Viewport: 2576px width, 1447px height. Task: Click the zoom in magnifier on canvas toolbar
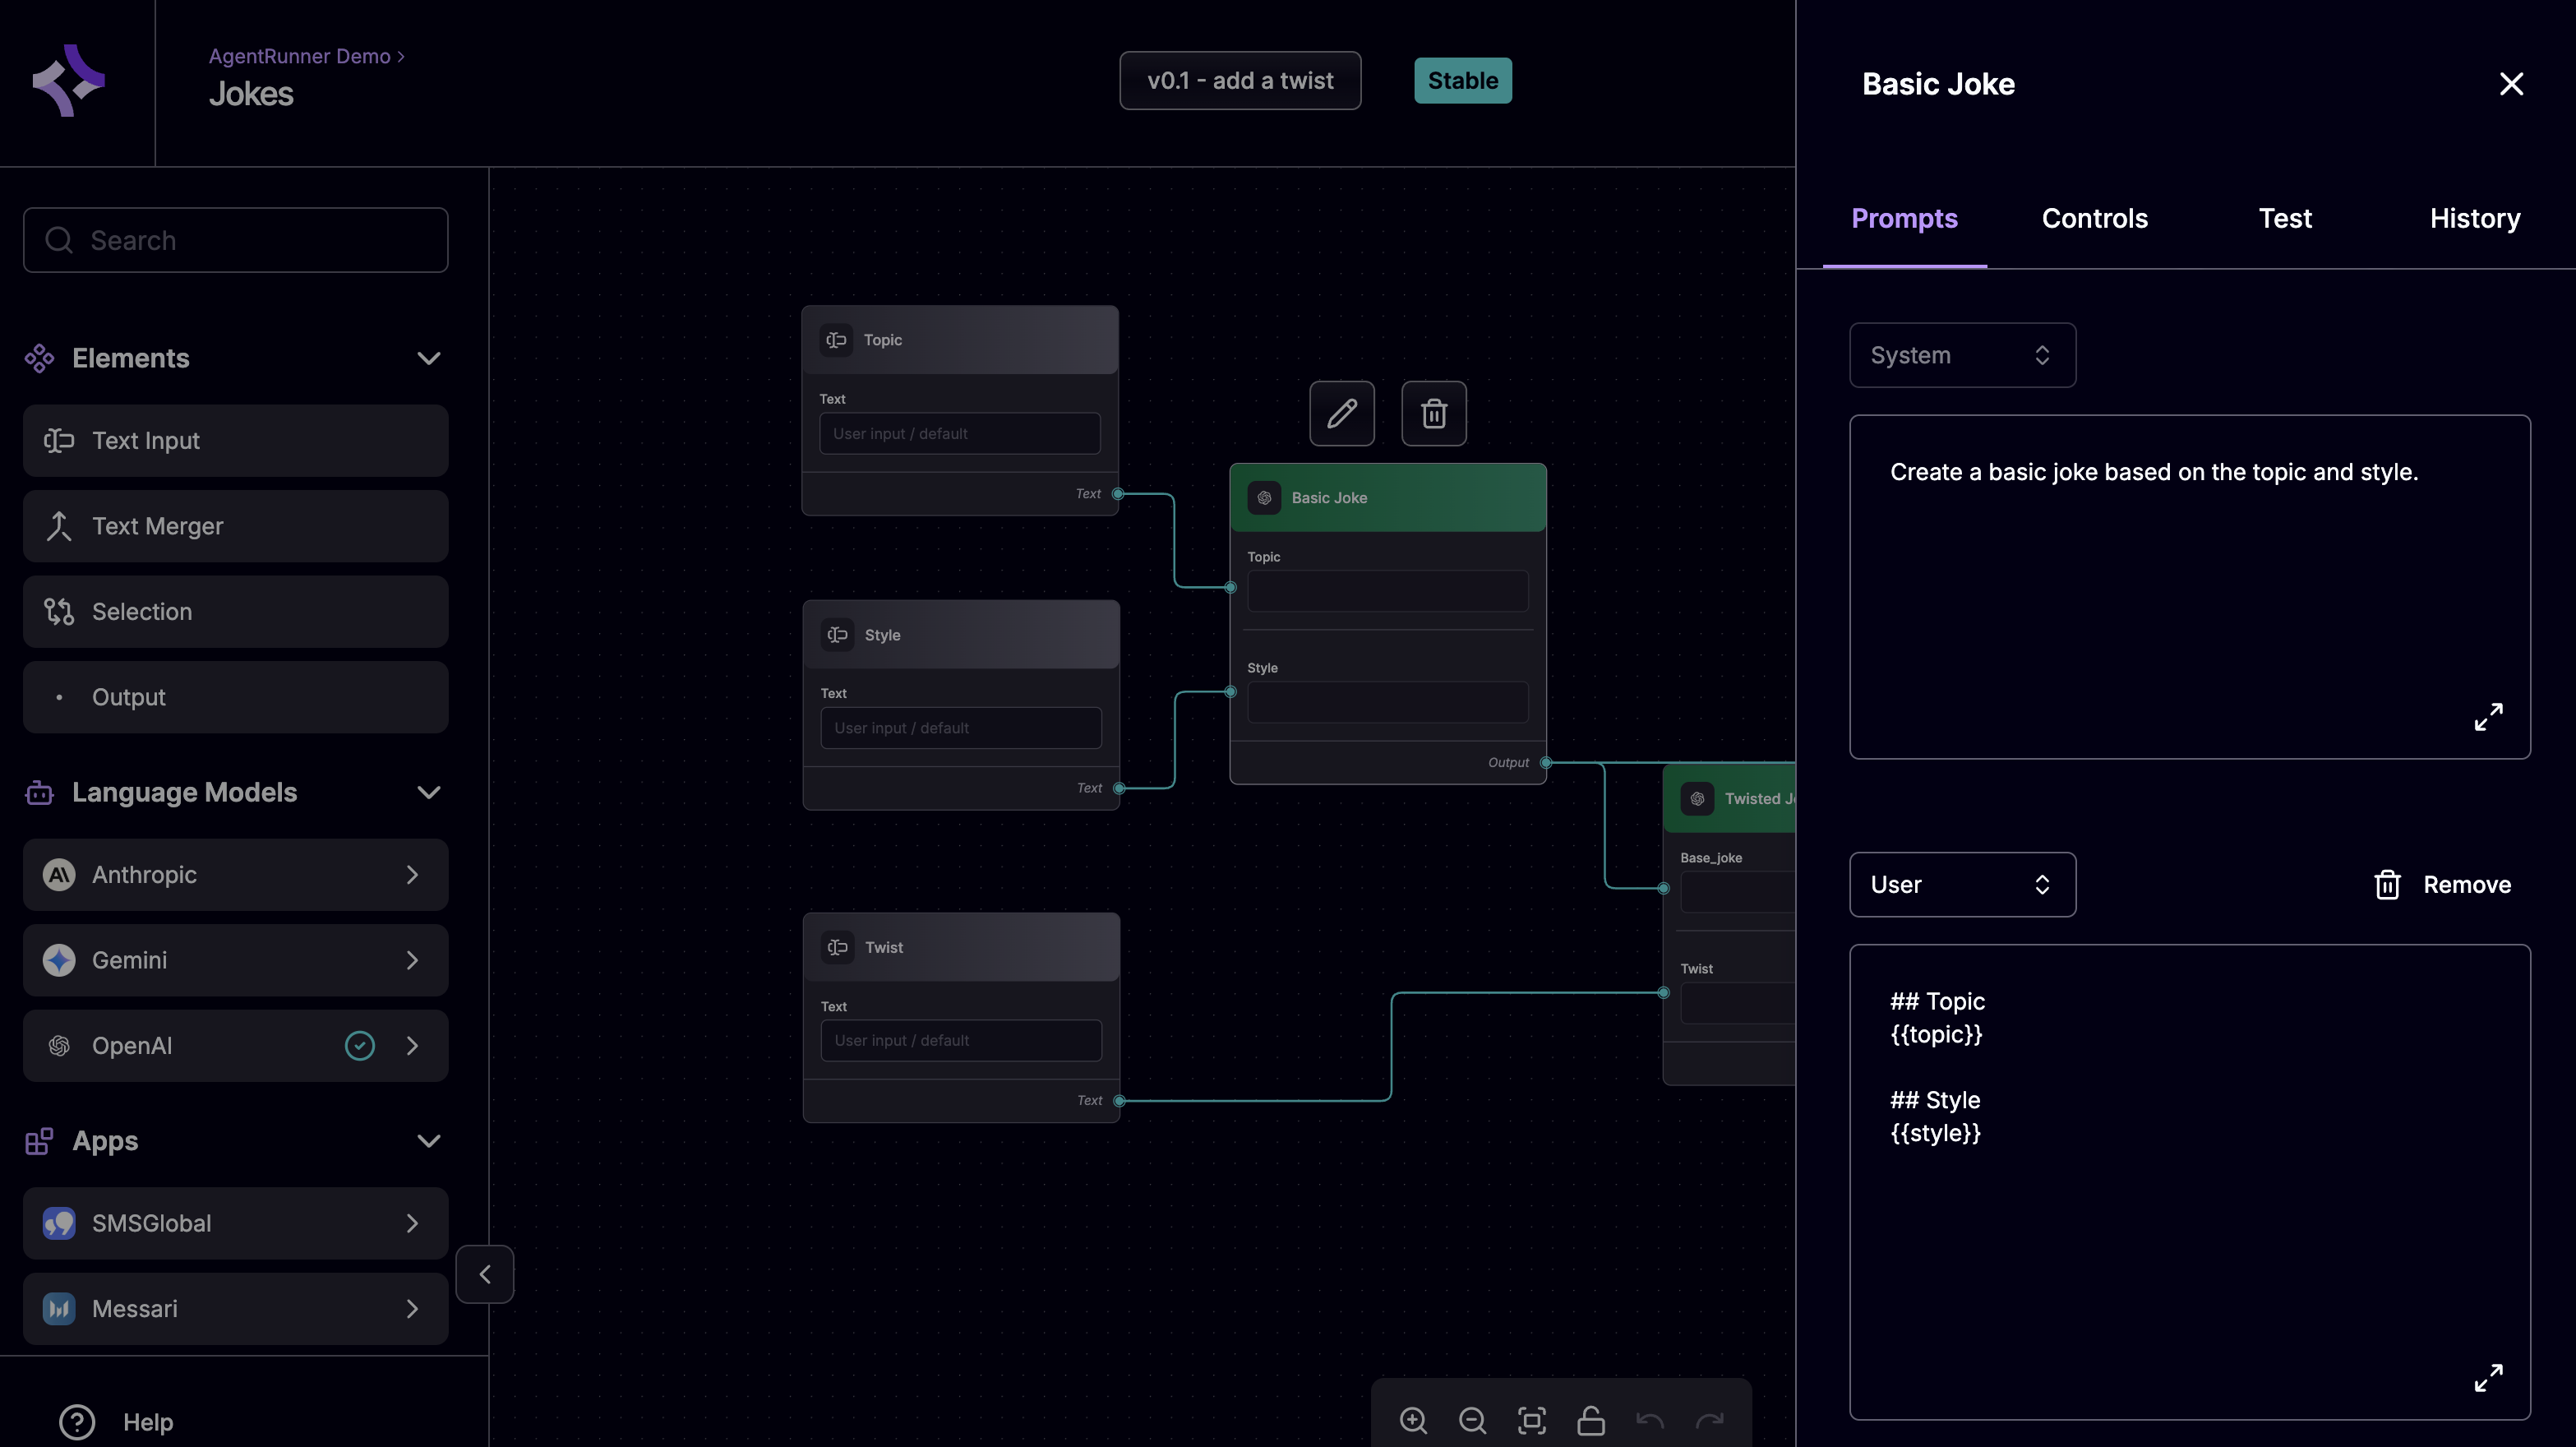1413,1419
